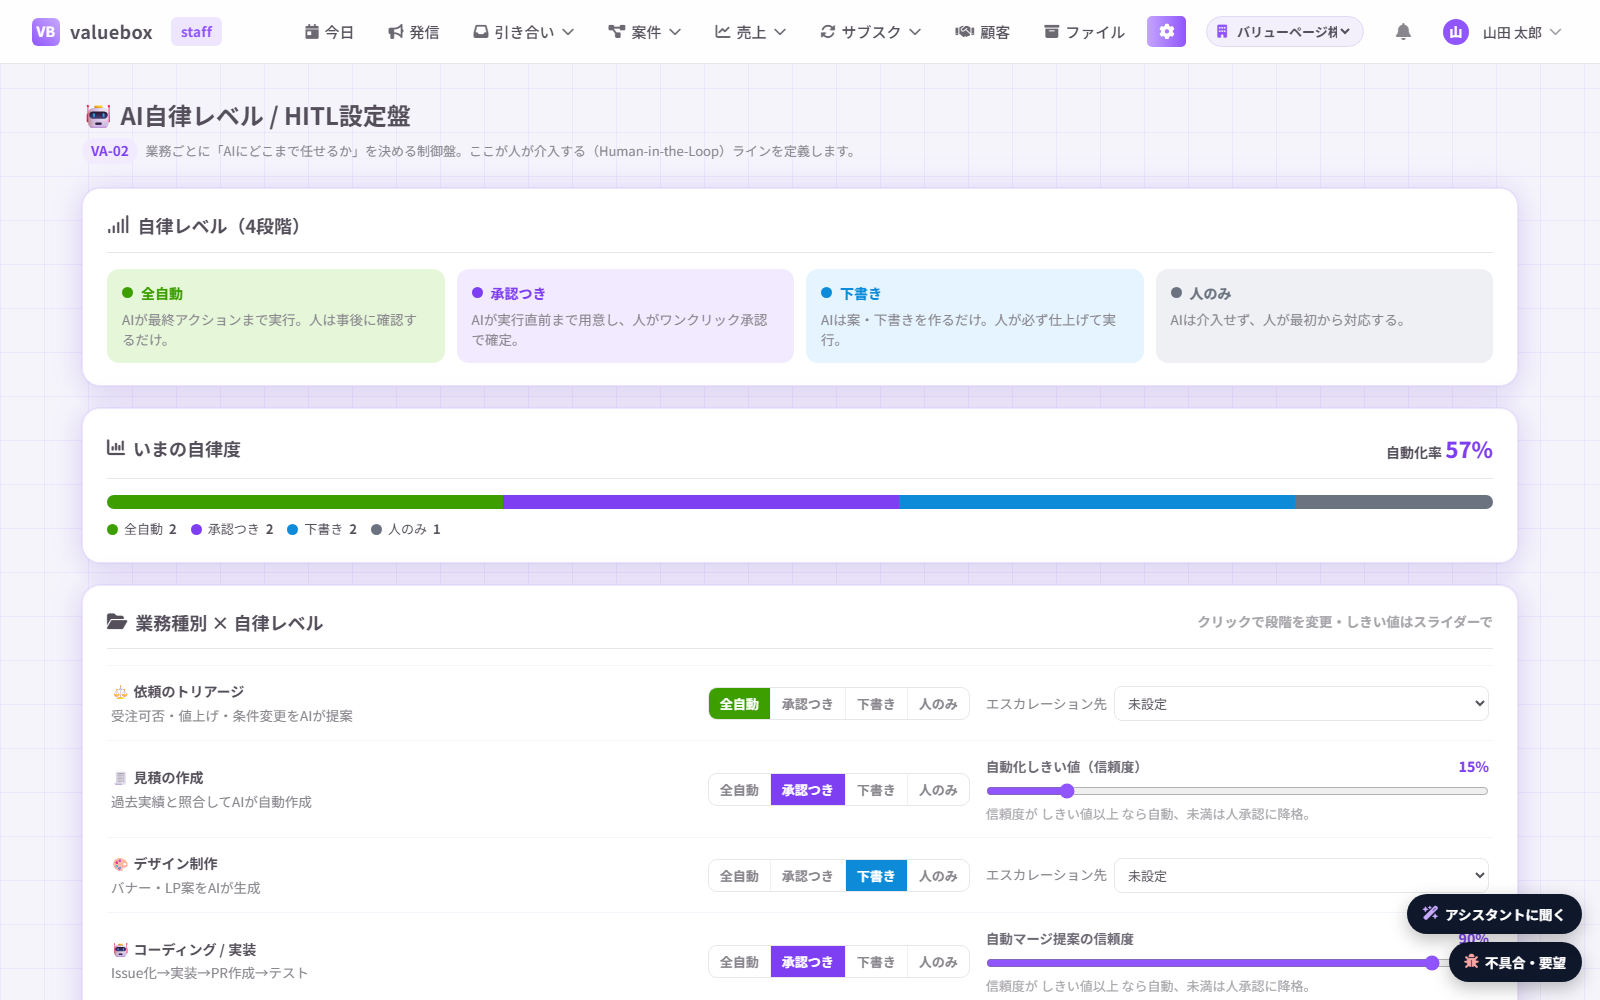Image resolution: width=1600 pixels, height=1000 pixels.
Task: Click the bar chart icon beside いまの自律度
Action: 116,448
